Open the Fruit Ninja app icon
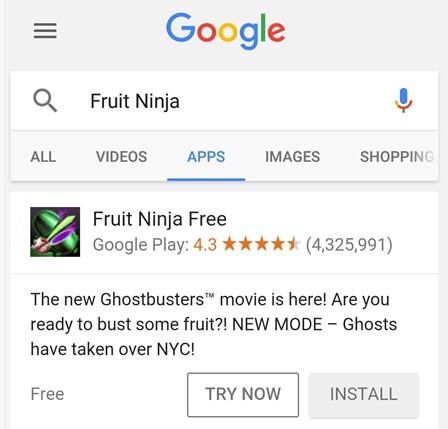 [x=55, y=232]
